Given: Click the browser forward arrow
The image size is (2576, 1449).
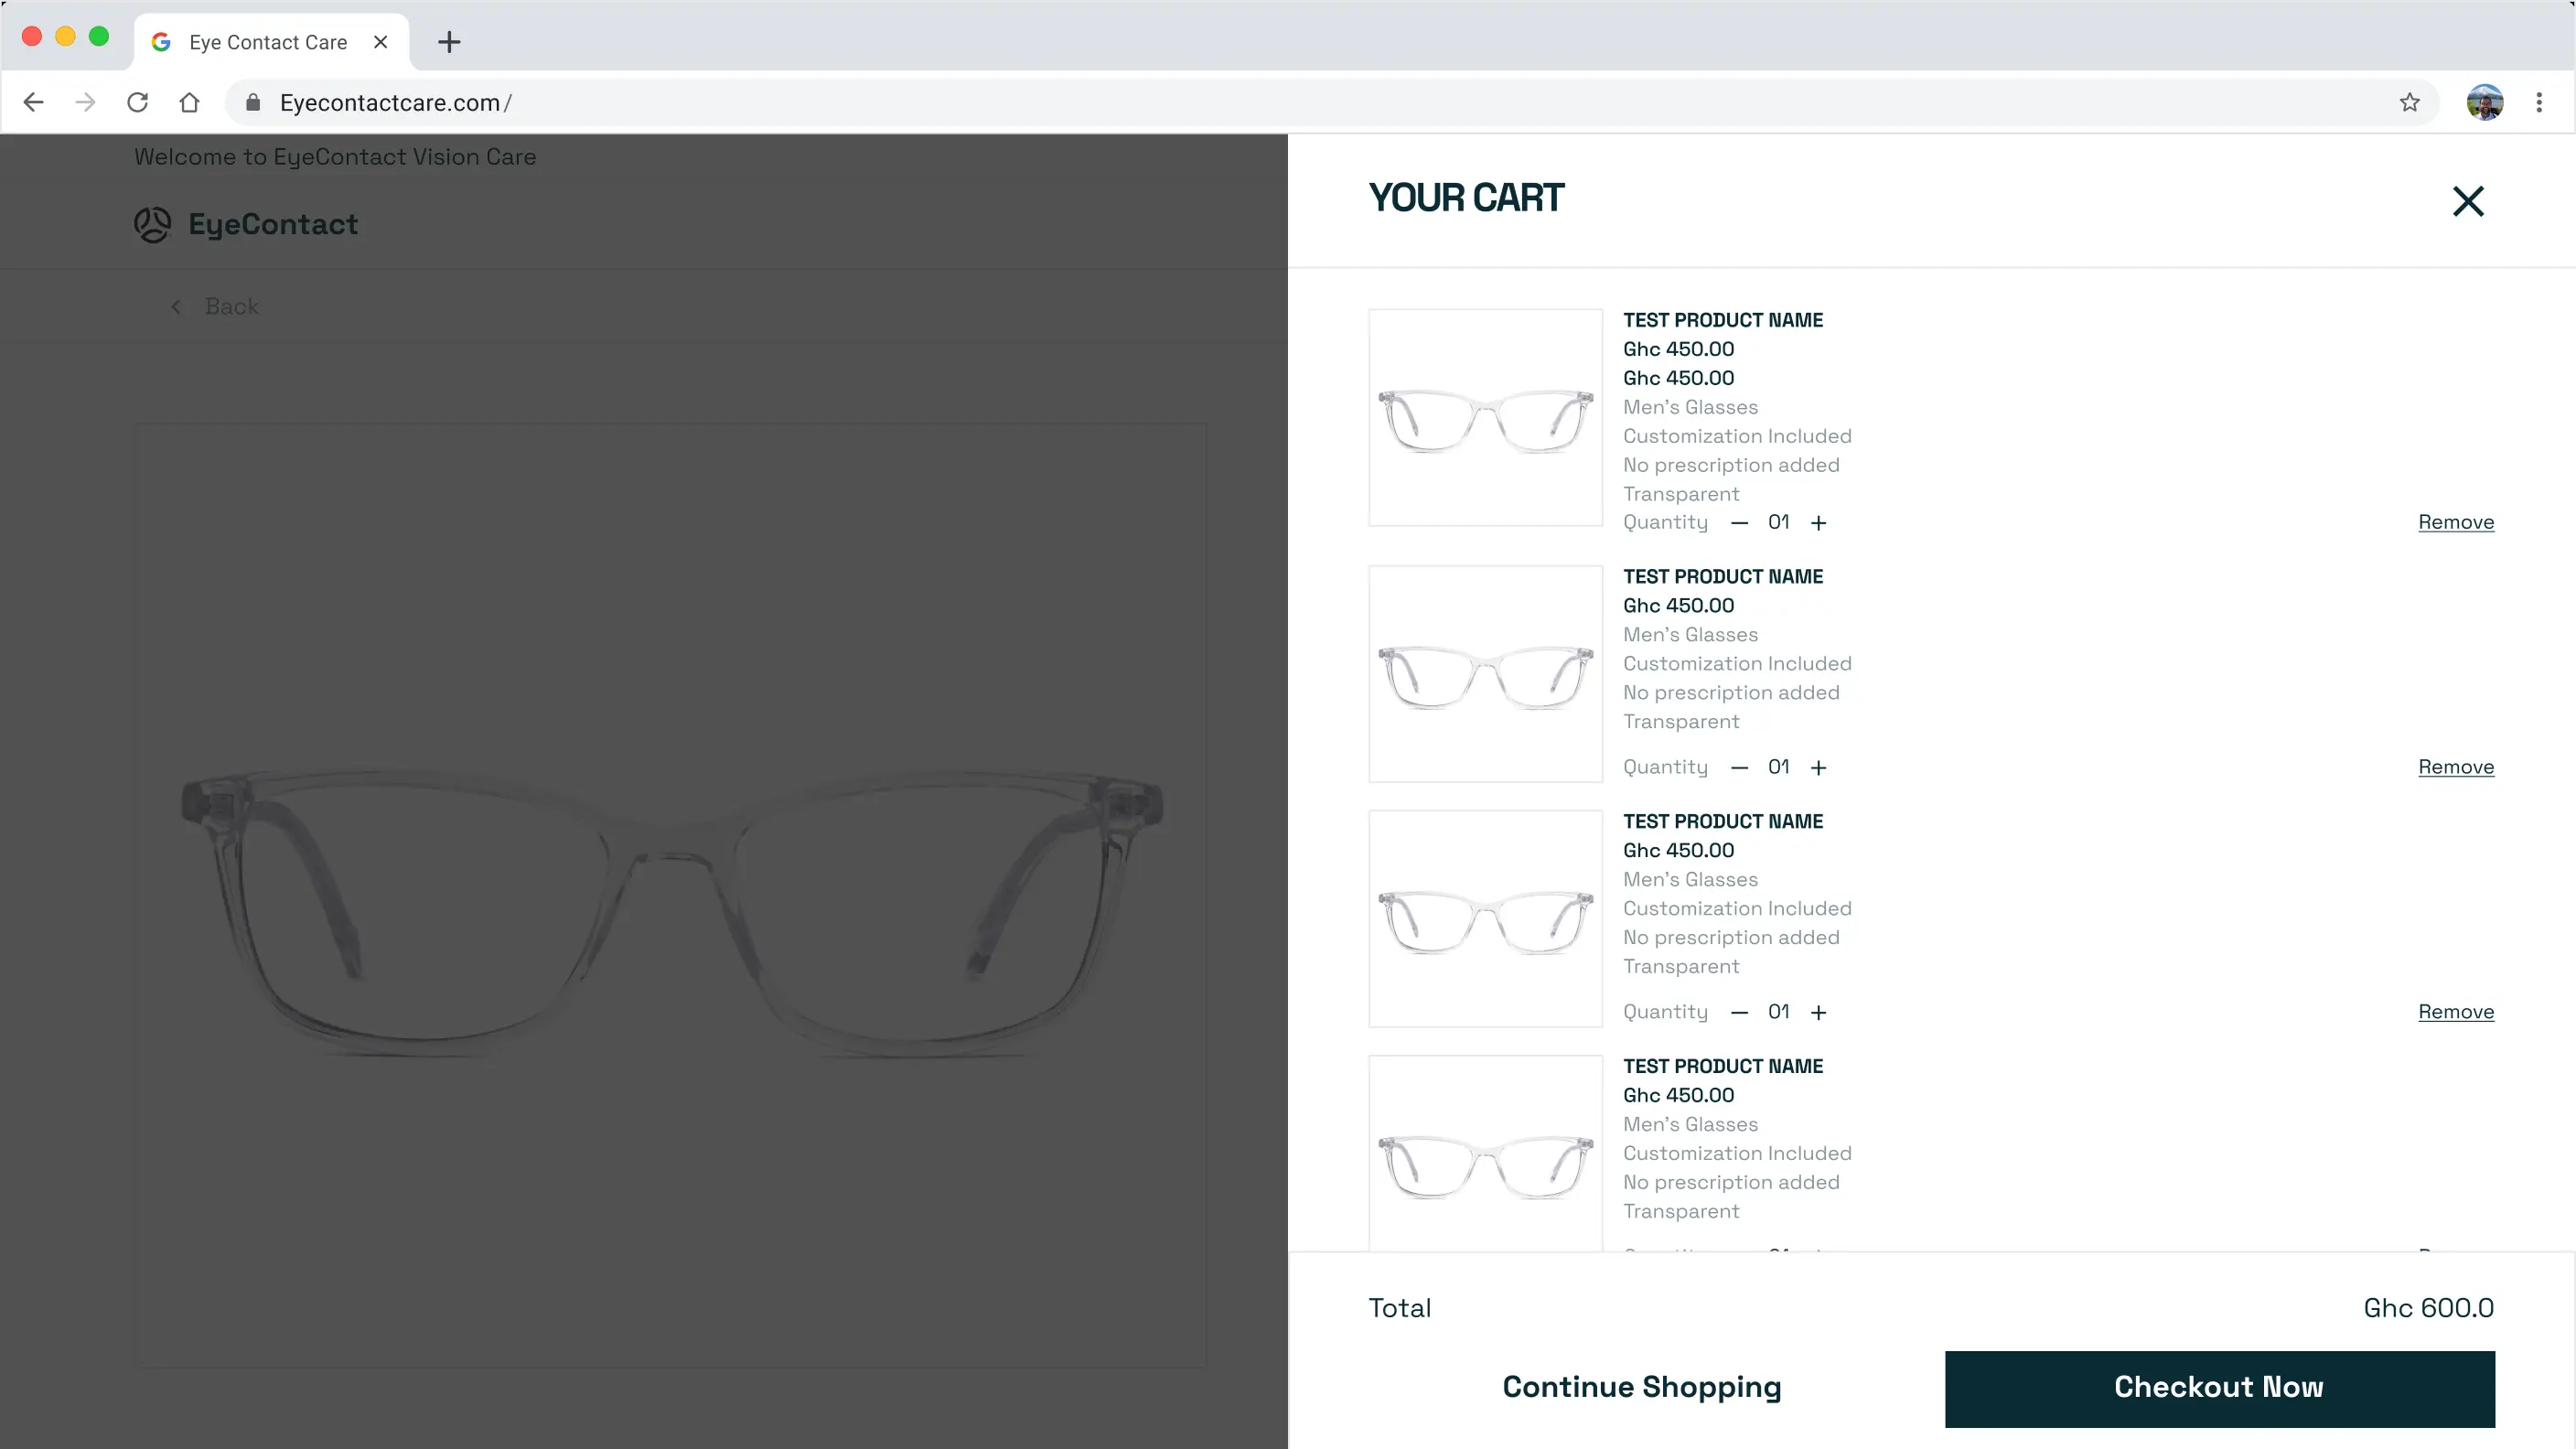Looking at the screenshot, I should click(86, 102).
